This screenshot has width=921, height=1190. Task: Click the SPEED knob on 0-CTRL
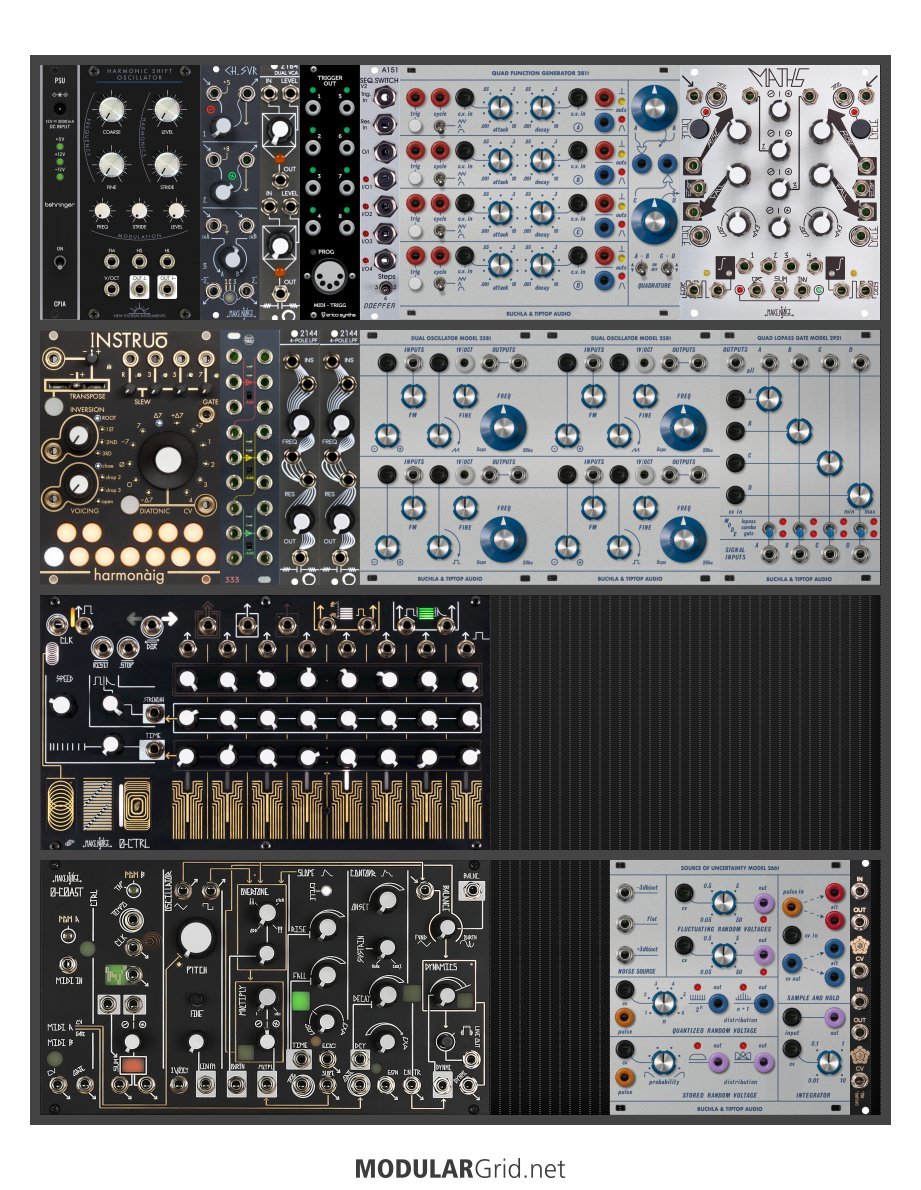click(x=62, y=705)
